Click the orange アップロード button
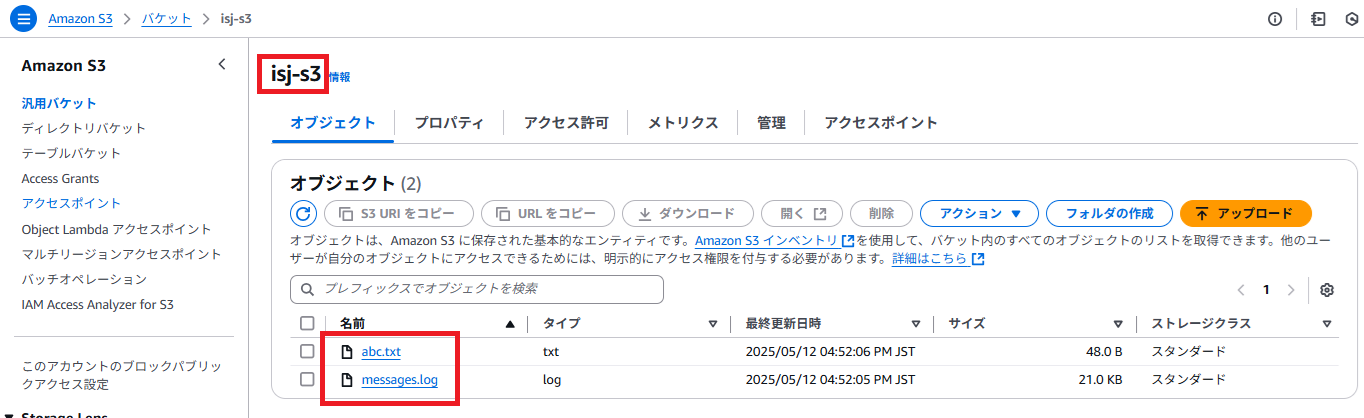Image resolution: width=1364 pixels, height=418 pixels. point(1245,213)
